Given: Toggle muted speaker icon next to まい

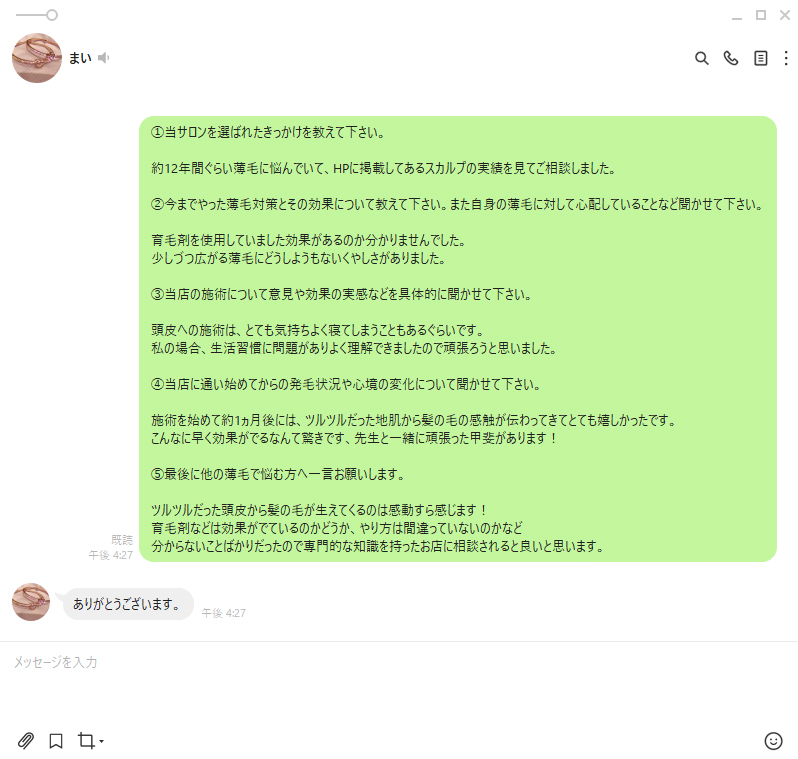Looking at the screenshot, I should coord(104,58).
